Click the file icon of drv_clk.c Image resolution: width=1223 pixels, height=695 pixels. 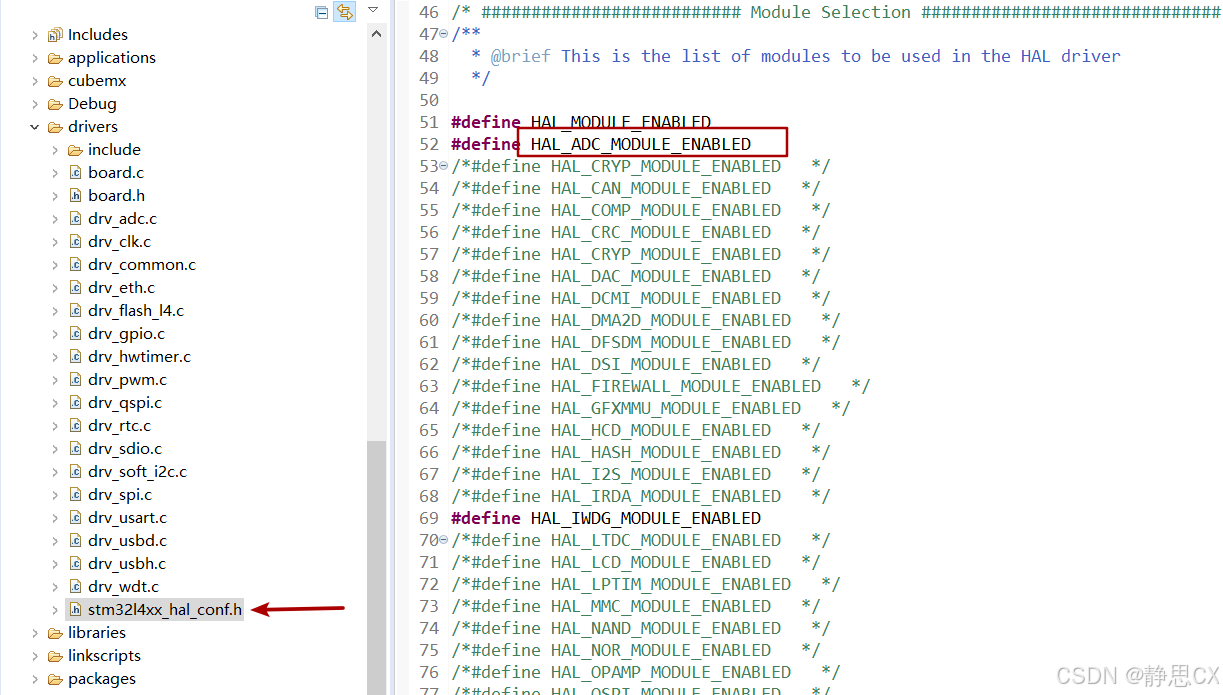click(x=75, y=242)
